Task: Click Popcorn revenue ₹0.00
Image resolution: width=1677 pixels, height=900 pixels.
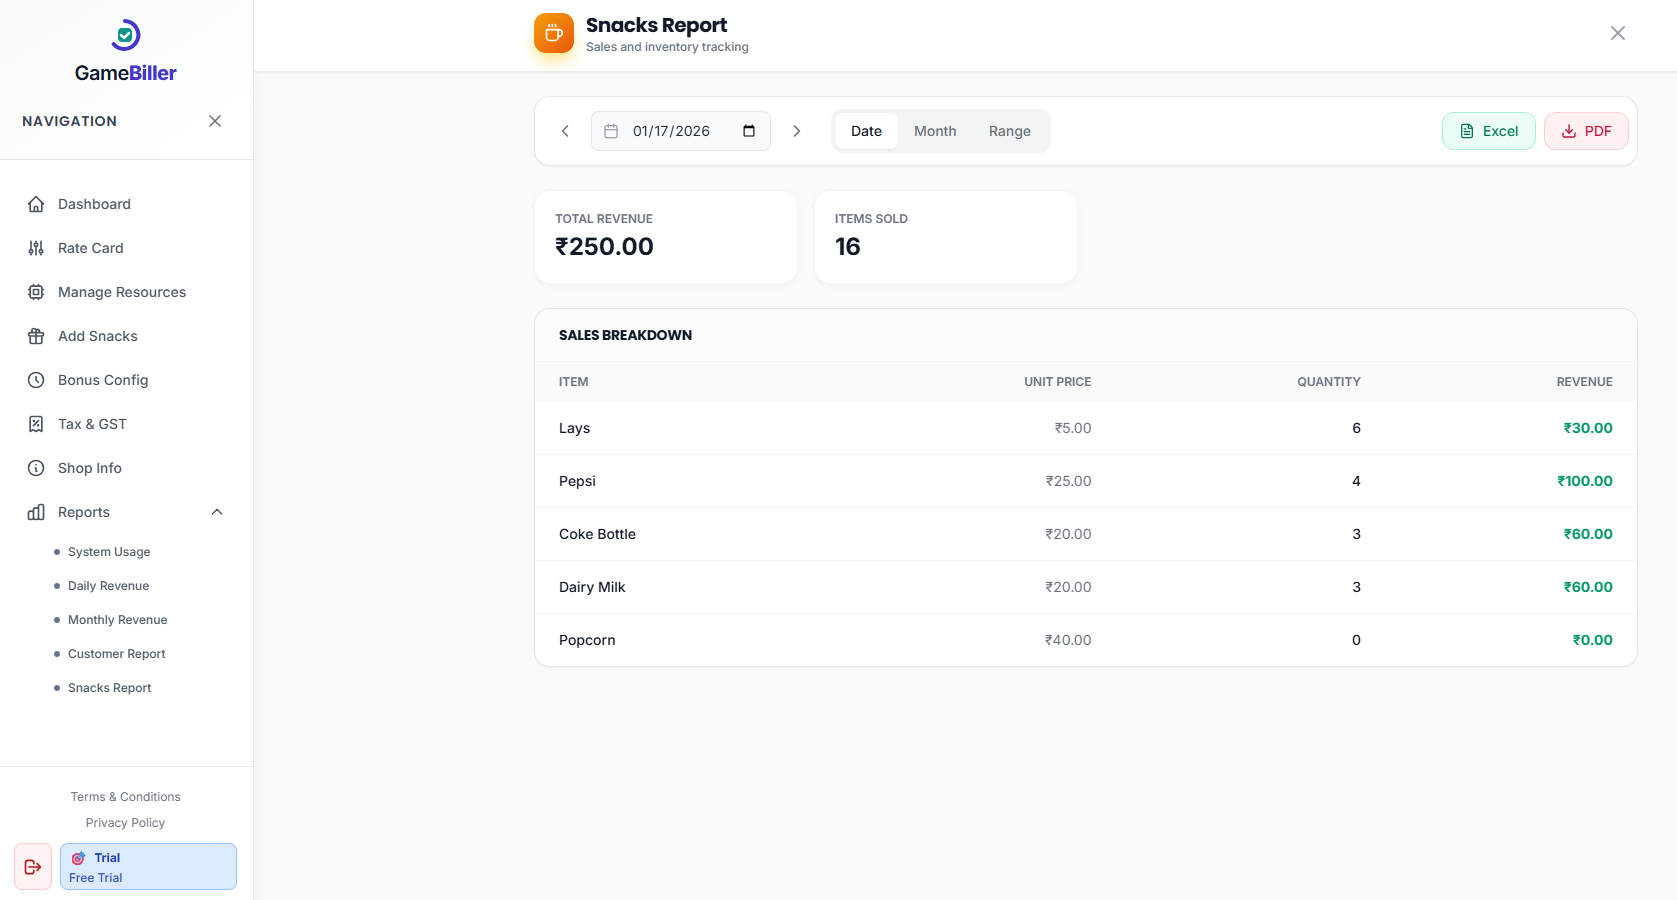Action: pyautogui.click(x=1593, y=640)
